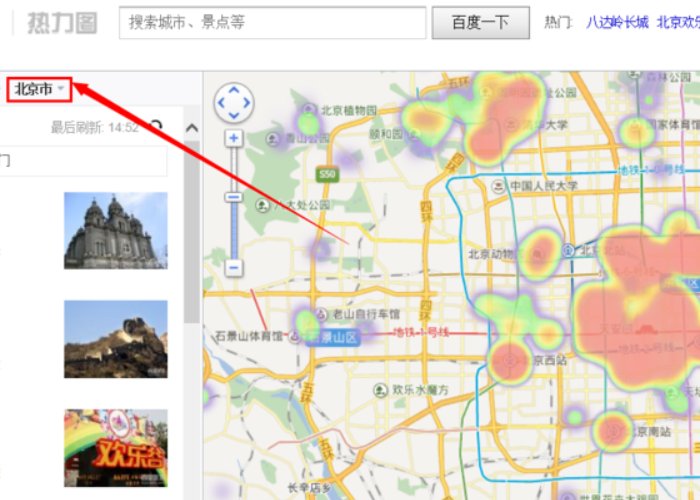700x500 pixels.
Task: Click the 颐和园 map marker
Action: 414,133
